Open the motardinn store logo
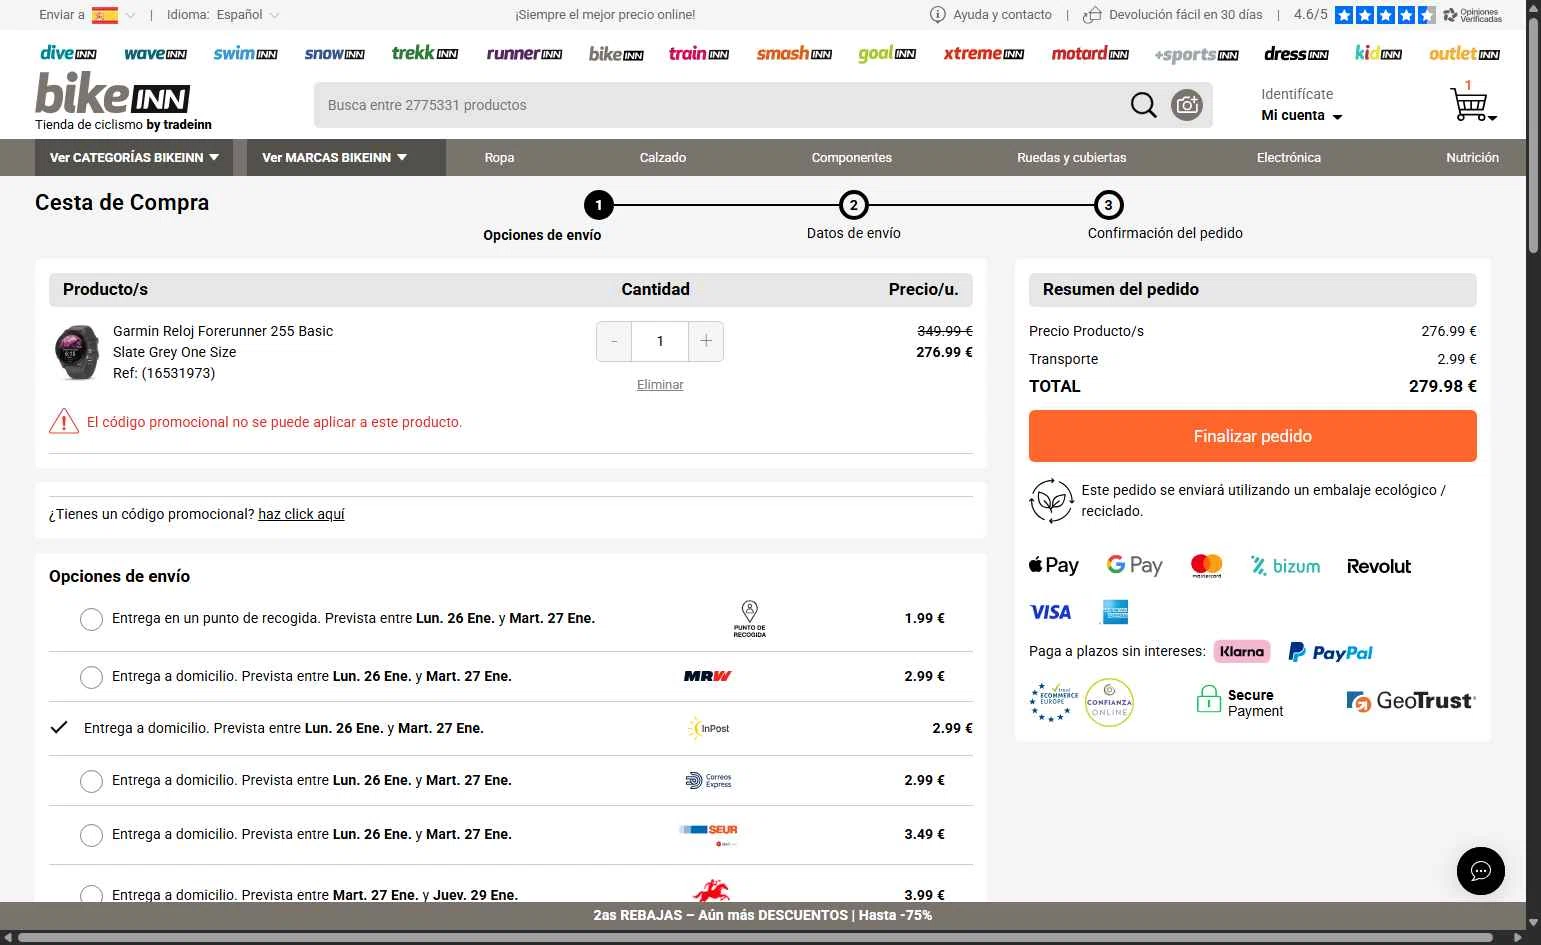Screen dimensions: 1541x945 (x=1090, y=54)
